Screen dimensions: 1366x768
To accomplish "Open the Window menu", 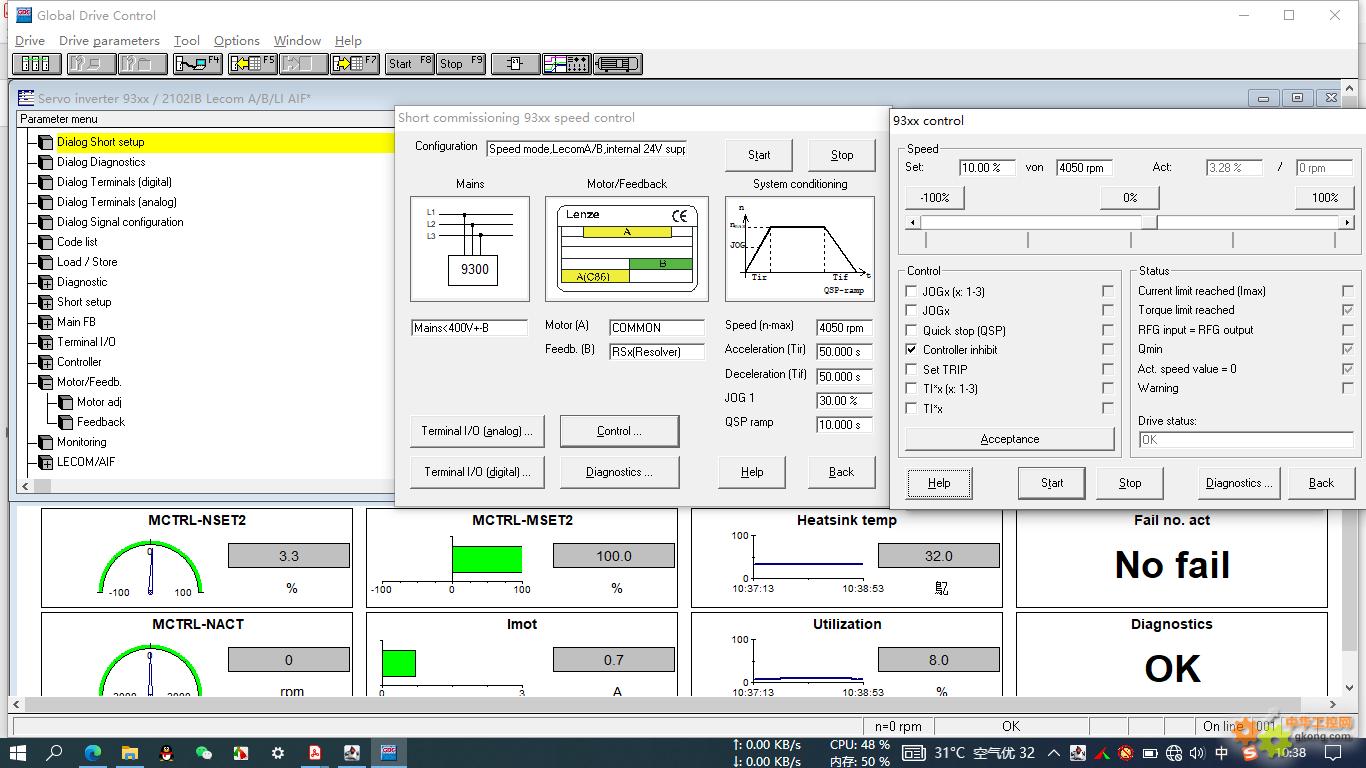I will (297, 41).
